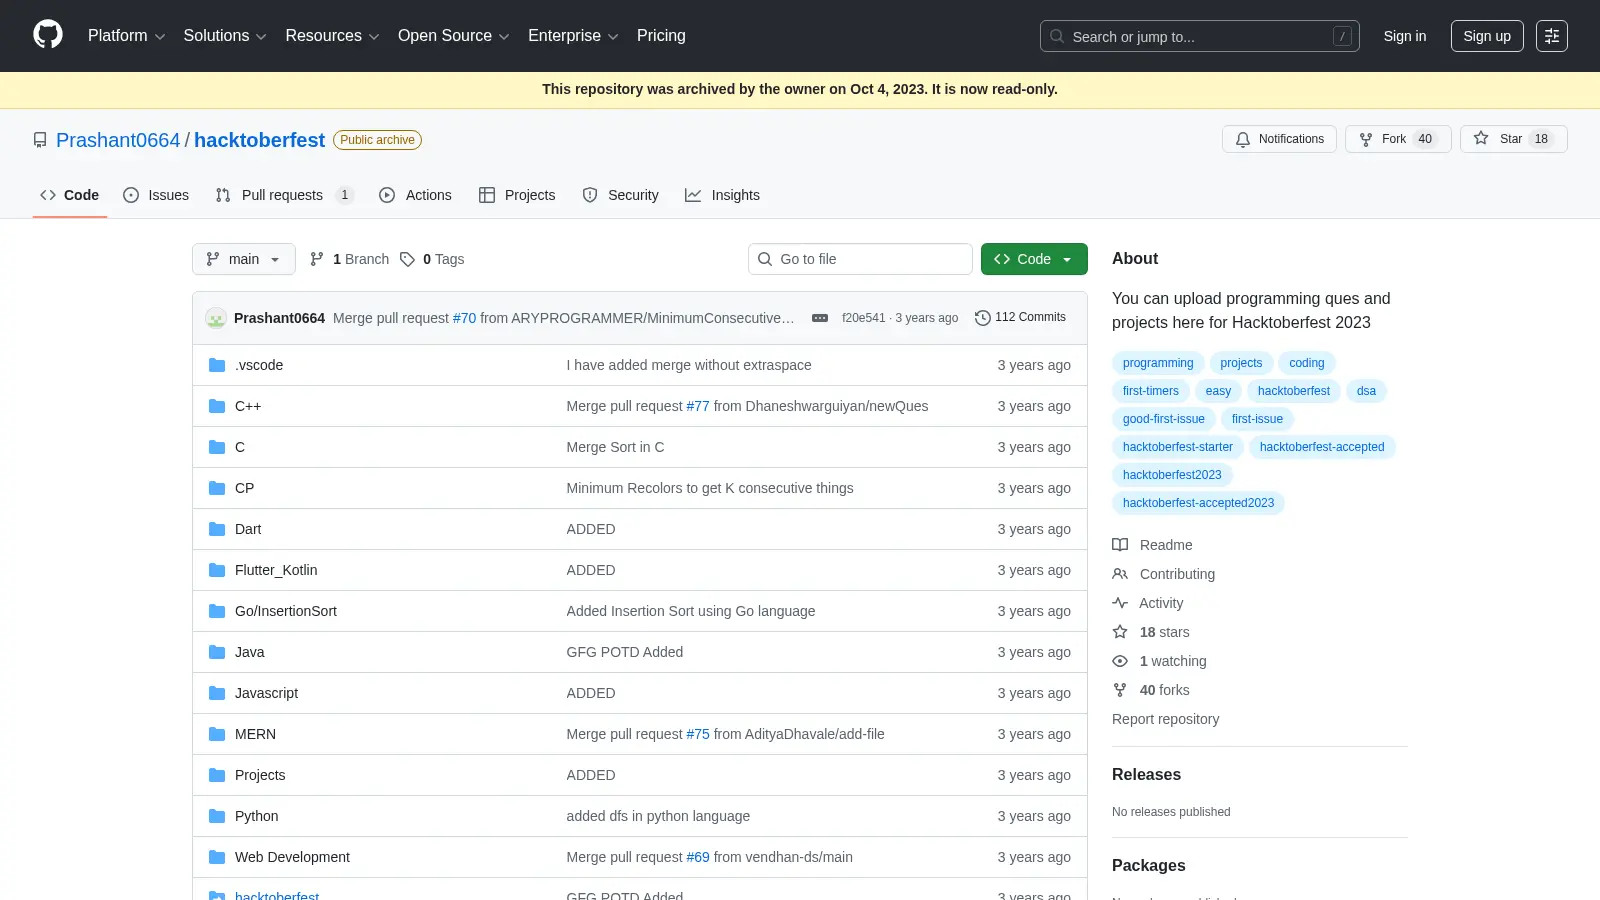The image size is (1600, 900).
Task: Click the commit hash f20e541
Action: (864, 318)
